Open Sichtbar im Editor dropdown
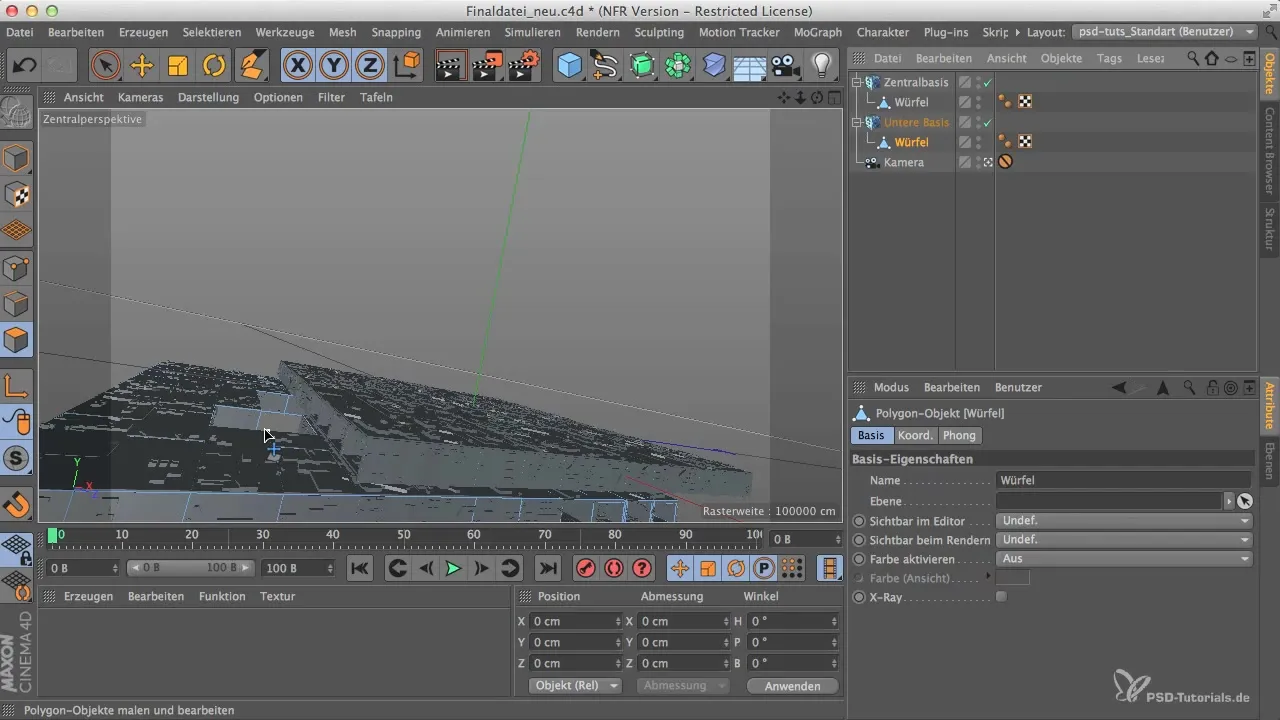Screen dimensions: 1280x720 coord(1124,521)
